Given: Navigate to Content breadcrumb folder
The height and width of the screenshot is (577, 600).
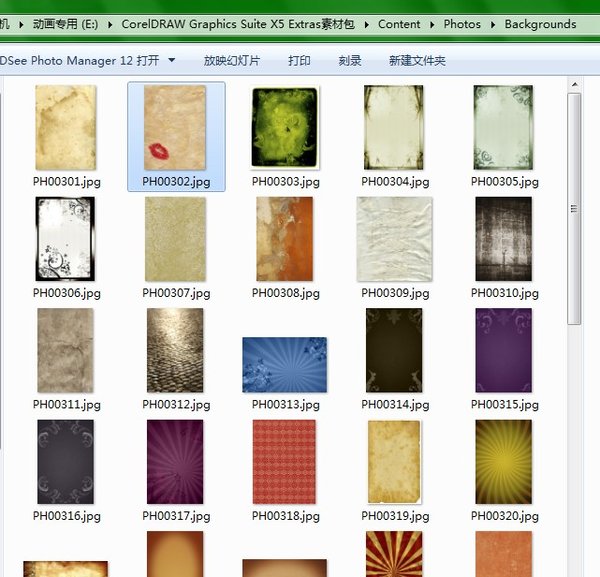Looking at the screenshot, I should coord(399,24).
